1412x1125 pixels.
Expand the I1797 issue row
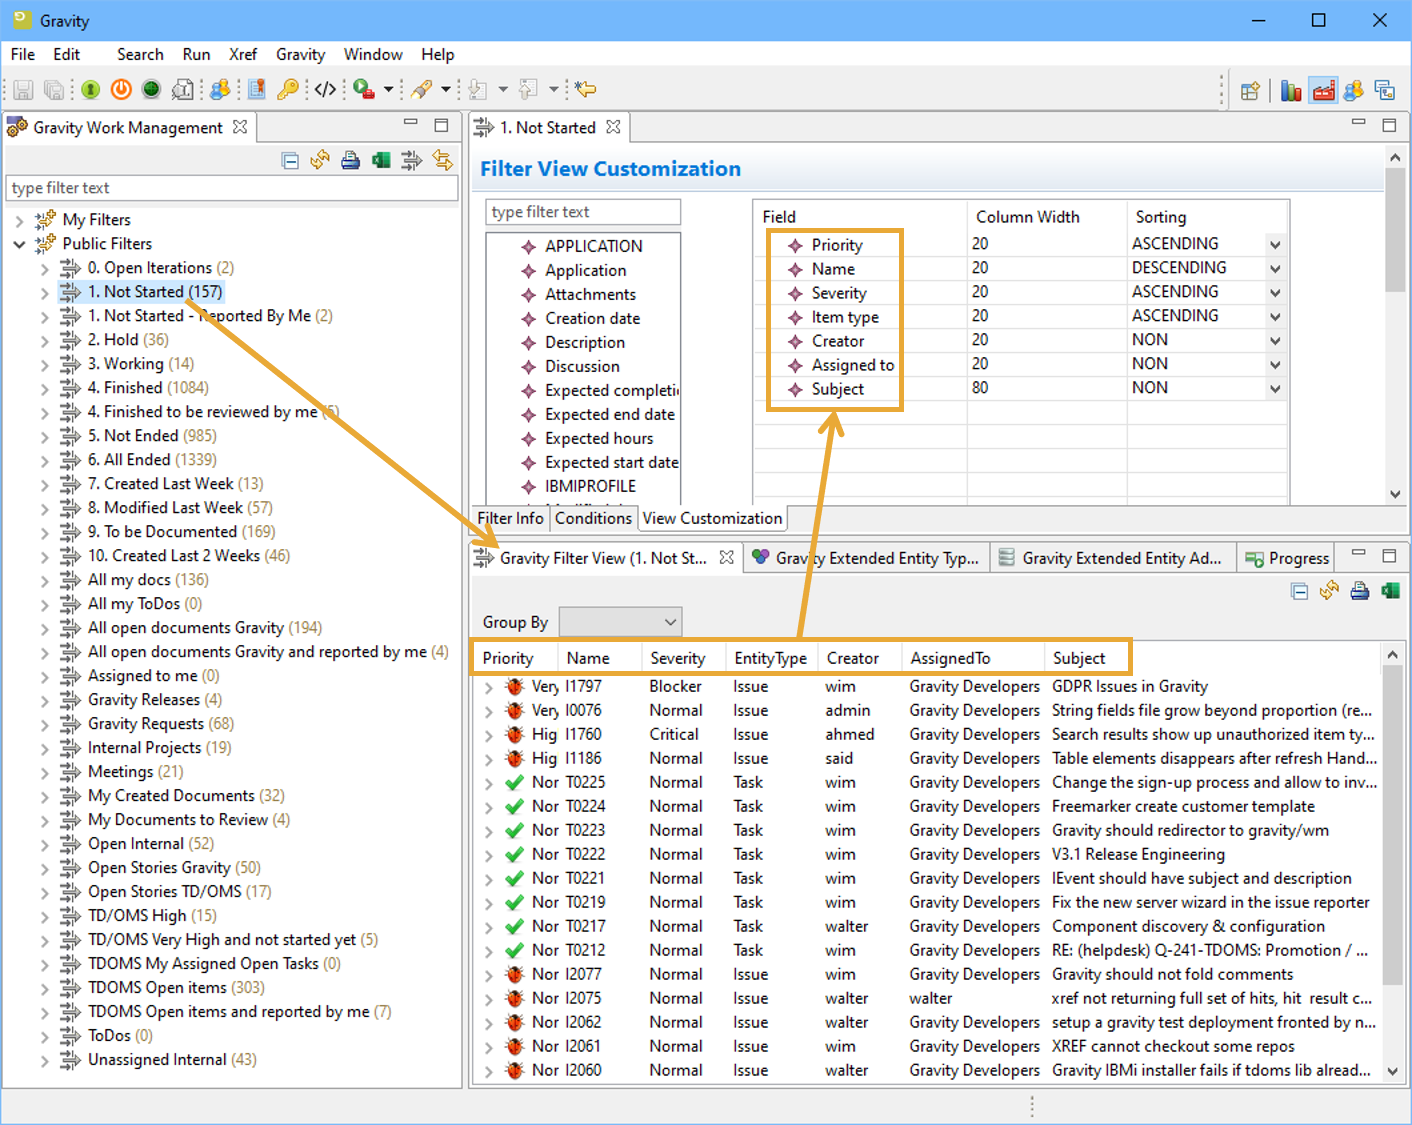coord(488,687)
